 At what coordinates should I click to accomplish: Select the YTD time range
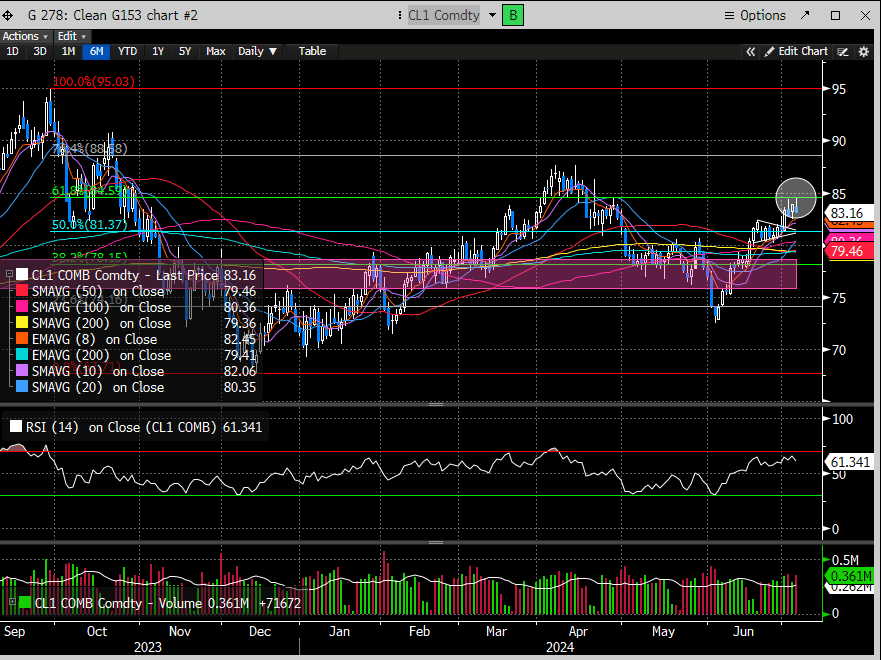pyautogui.click(x=128, y=51)
